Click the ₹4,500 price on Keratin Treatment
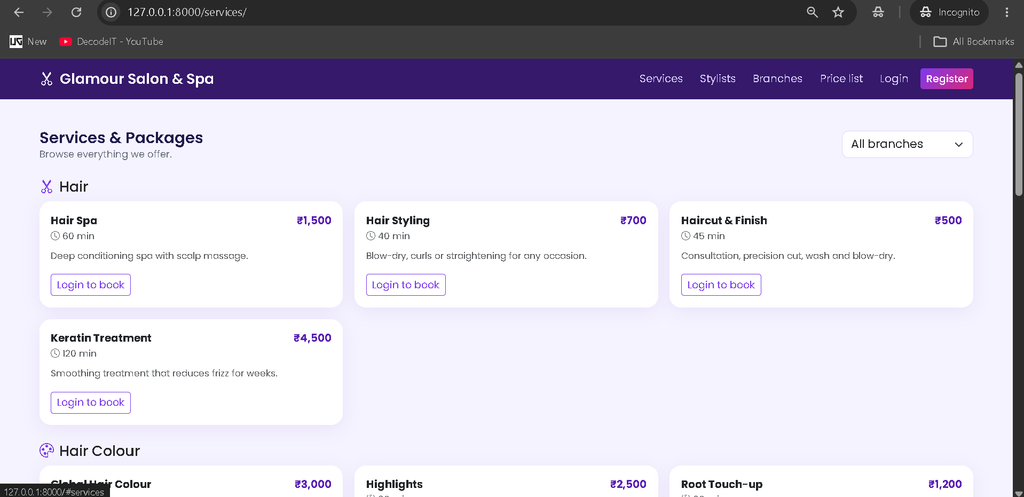Screen dimensions: 1024x497 pyautogui.click(x=312, y=338)
